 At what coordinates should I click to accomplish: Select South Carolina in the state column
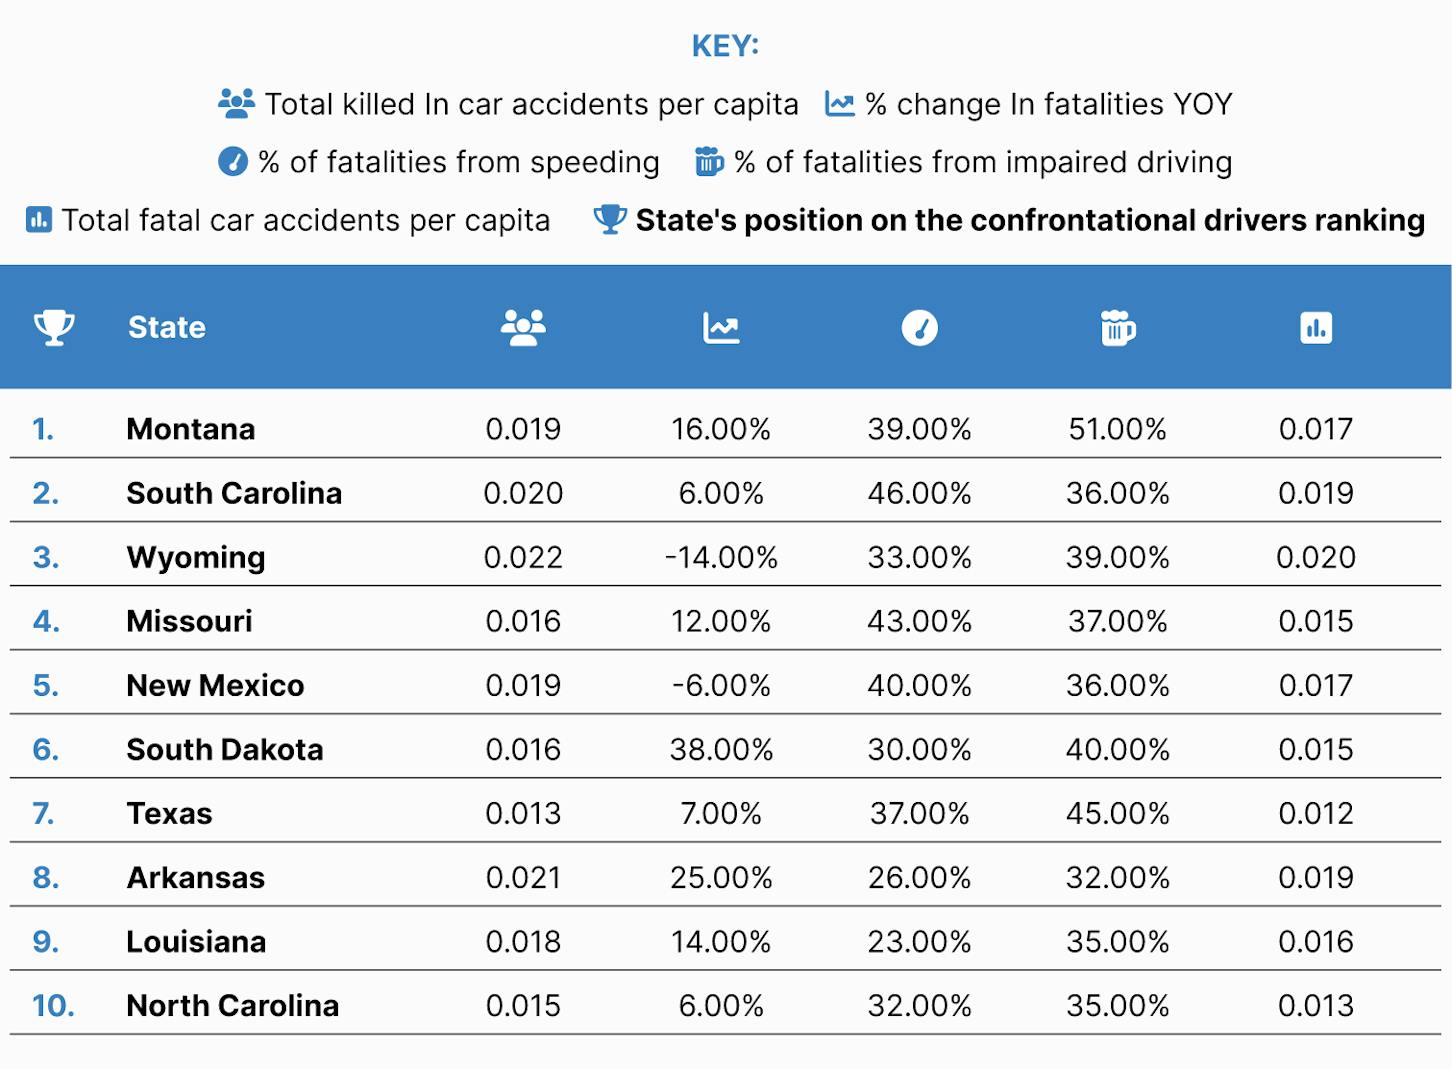tap(234, 493)
